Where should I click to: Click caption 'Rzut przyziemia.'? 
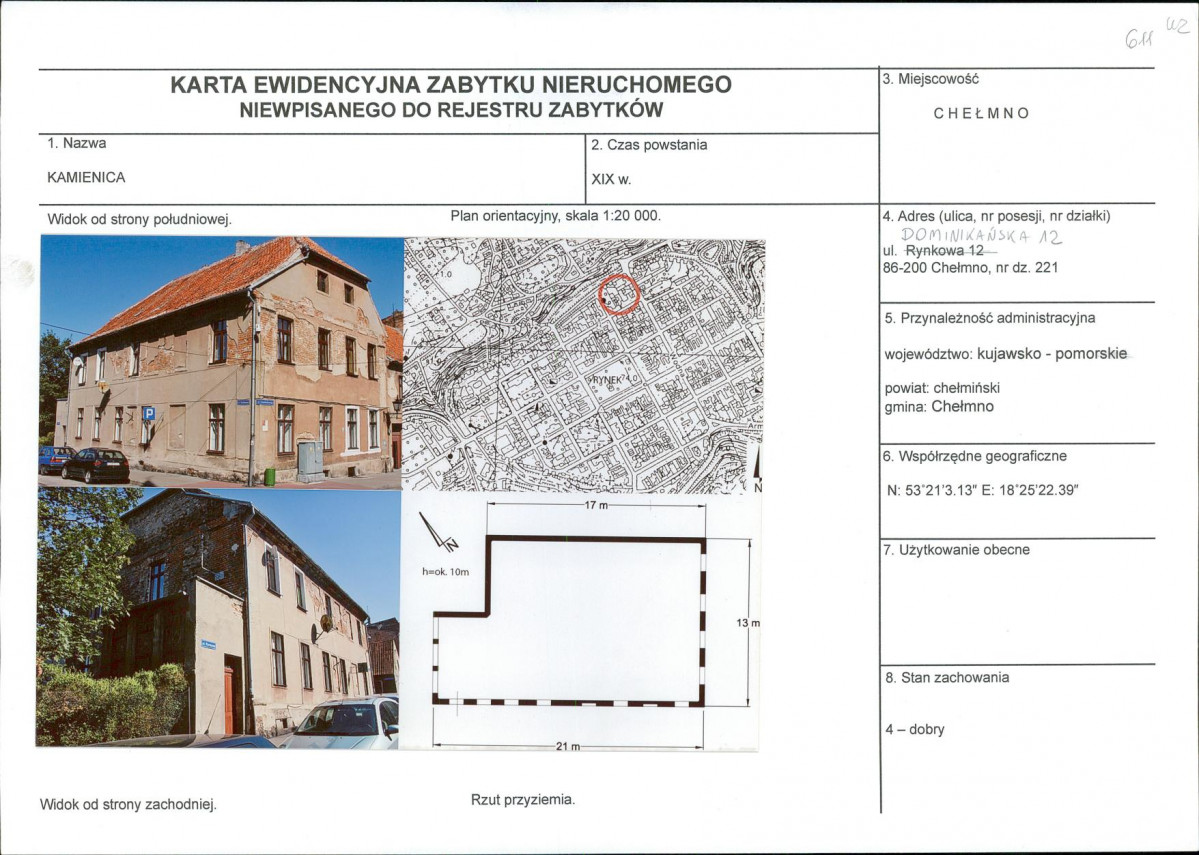[523, 800]
